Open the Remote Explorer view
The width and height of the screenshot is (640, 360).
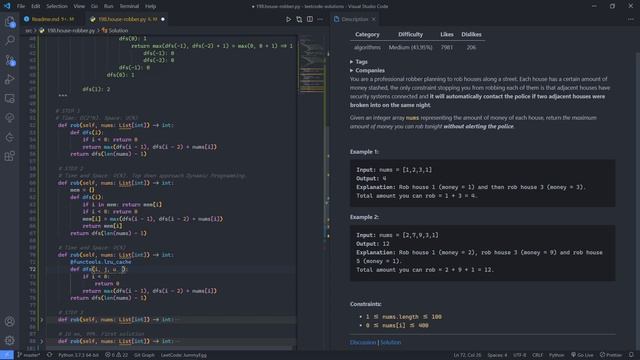[9, 98]
